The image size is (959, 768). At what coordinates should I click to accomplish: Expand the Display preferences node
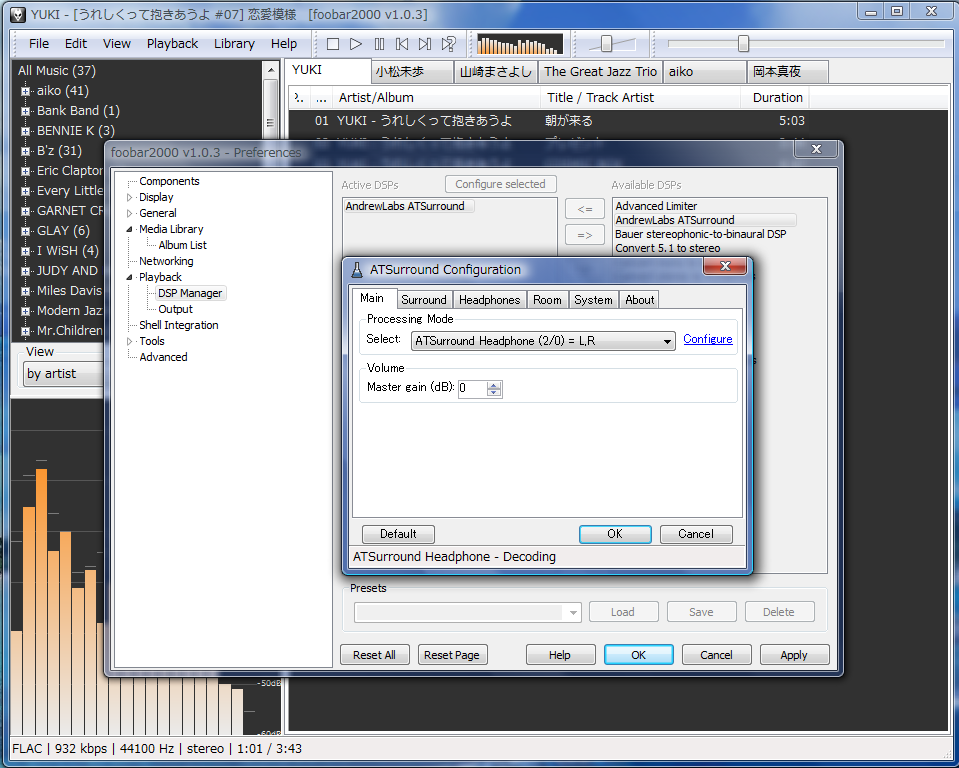tap(130, 198)
